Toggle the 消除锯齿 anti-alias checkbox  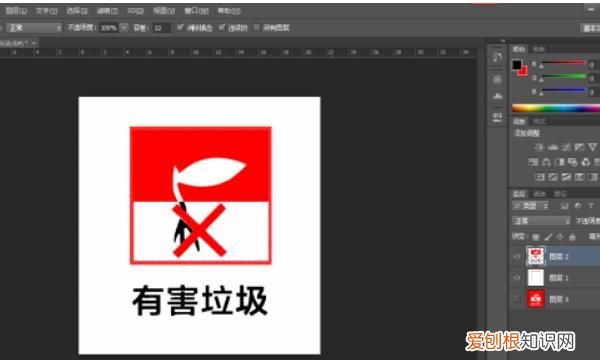click(180, 27)
